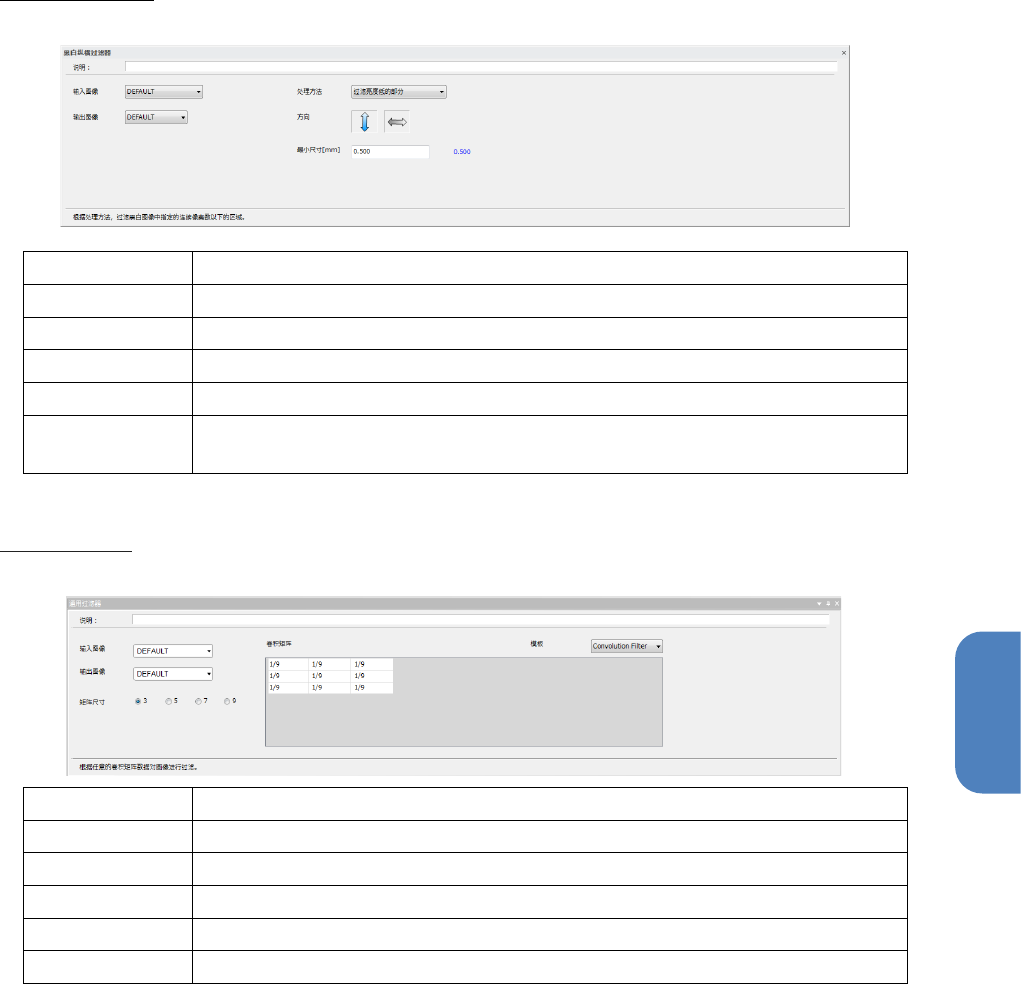Select matrix size 7 radio button
This screenshot has height=984, width=1021.
coord(198,701)
